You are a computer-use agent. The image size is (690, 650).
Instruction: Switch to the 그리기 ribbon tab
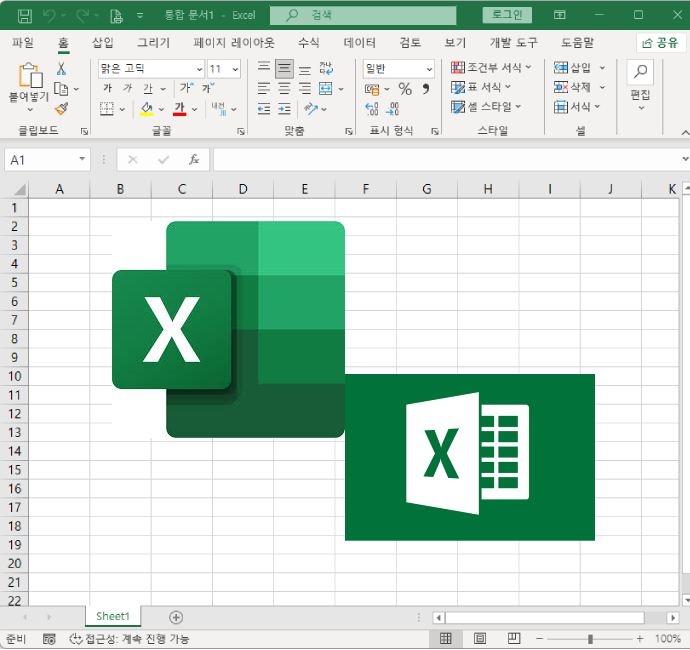tap(153, 43)
